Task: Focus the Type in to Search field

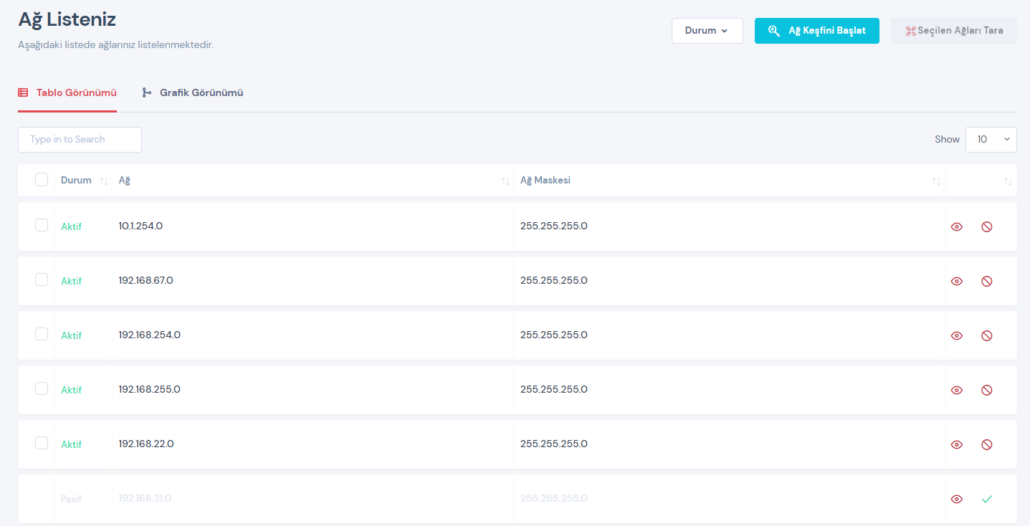Action: pyautogui.click(x=79, y=140)
